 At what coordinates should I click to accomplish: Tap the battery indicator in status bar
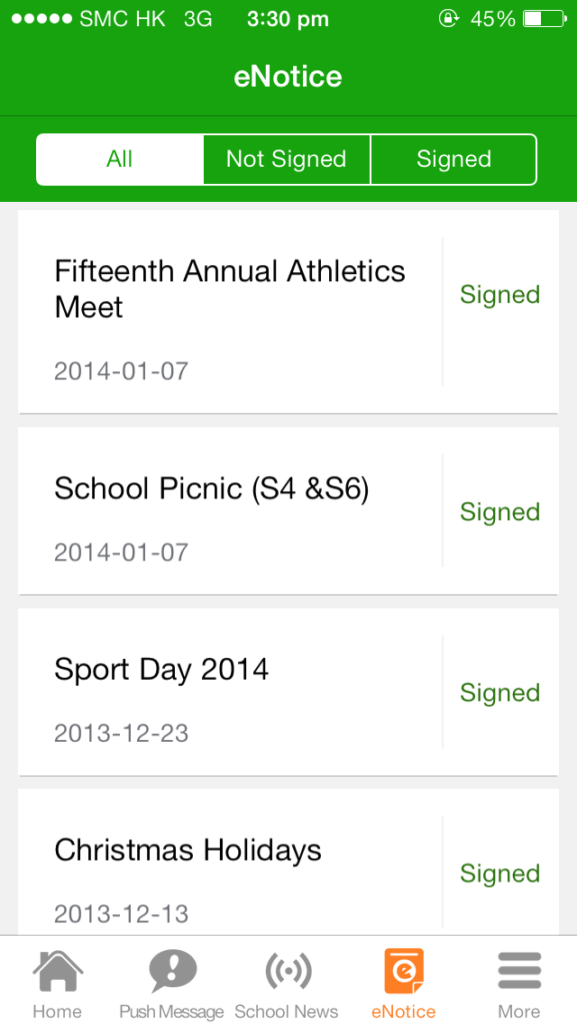click(541, 17)
